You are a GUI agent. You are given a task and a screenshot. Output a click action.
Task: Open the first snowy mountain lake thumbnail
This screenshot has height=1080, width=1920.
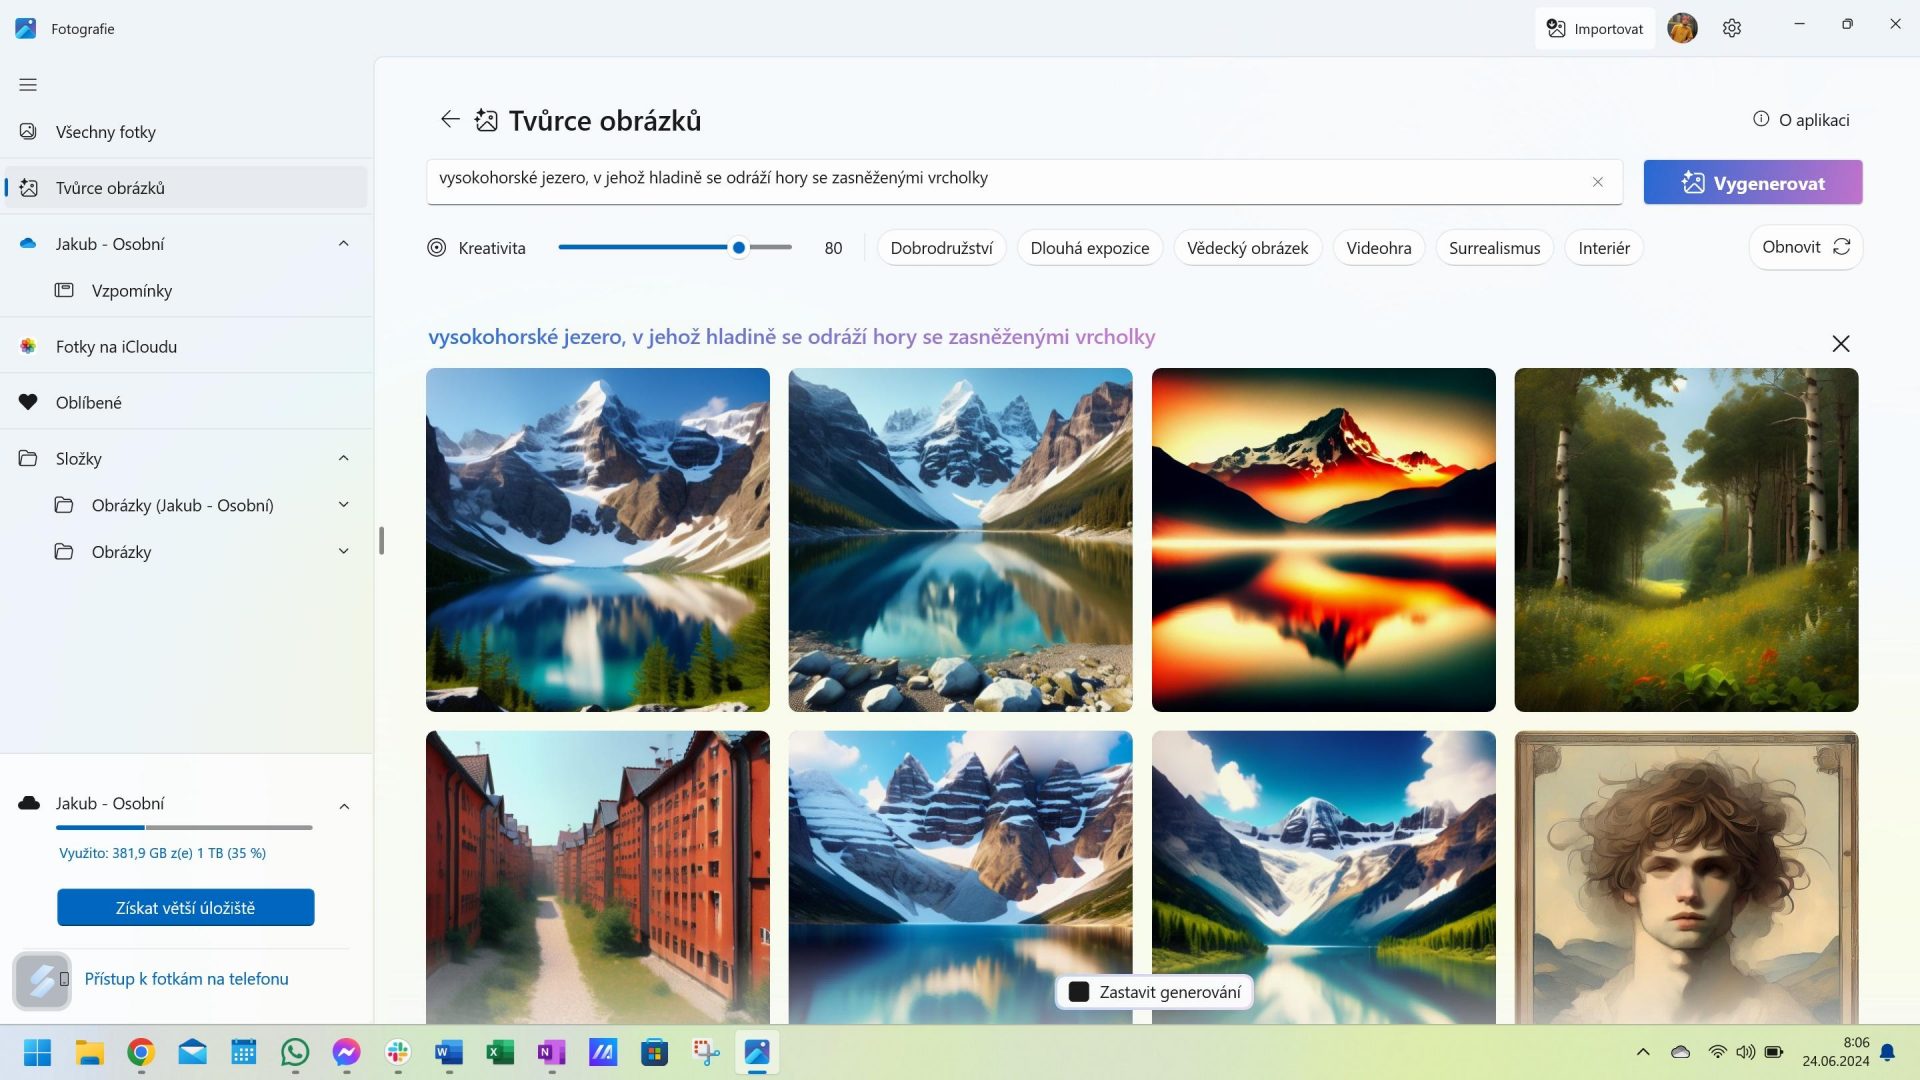(598, 540)
